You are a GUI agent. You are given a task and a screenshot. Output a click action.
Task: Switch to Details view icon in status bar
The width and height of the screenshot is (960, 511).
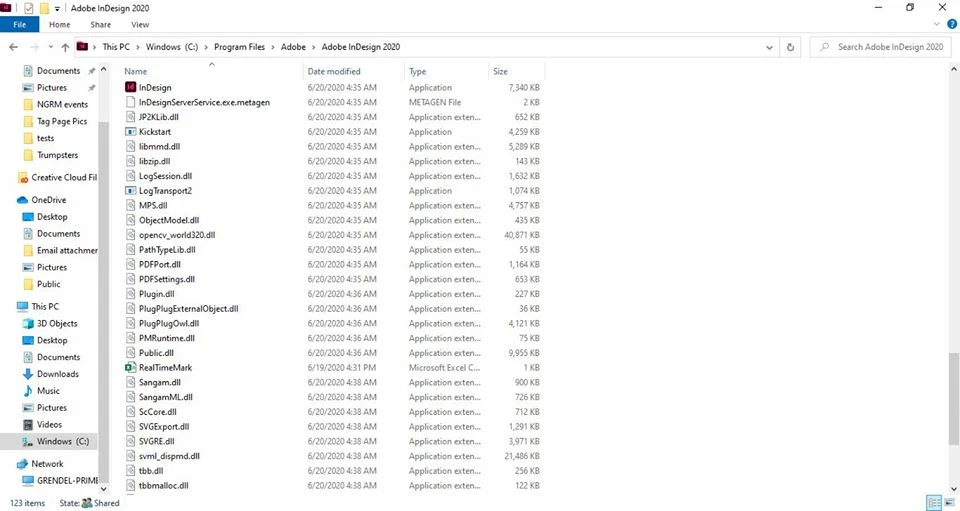(934, 503)
